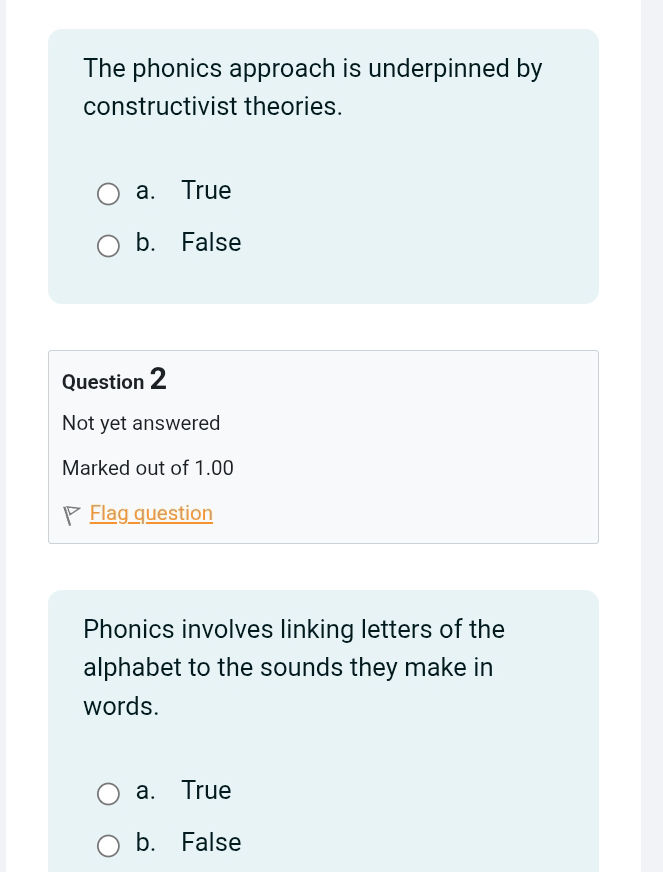Click the 'Not yet answered' status text

point(141,423)
